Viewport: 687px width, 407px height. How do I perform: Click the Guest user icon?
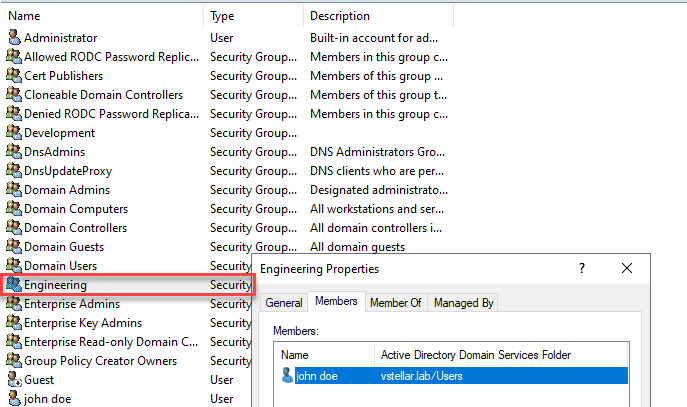(14, 380)
